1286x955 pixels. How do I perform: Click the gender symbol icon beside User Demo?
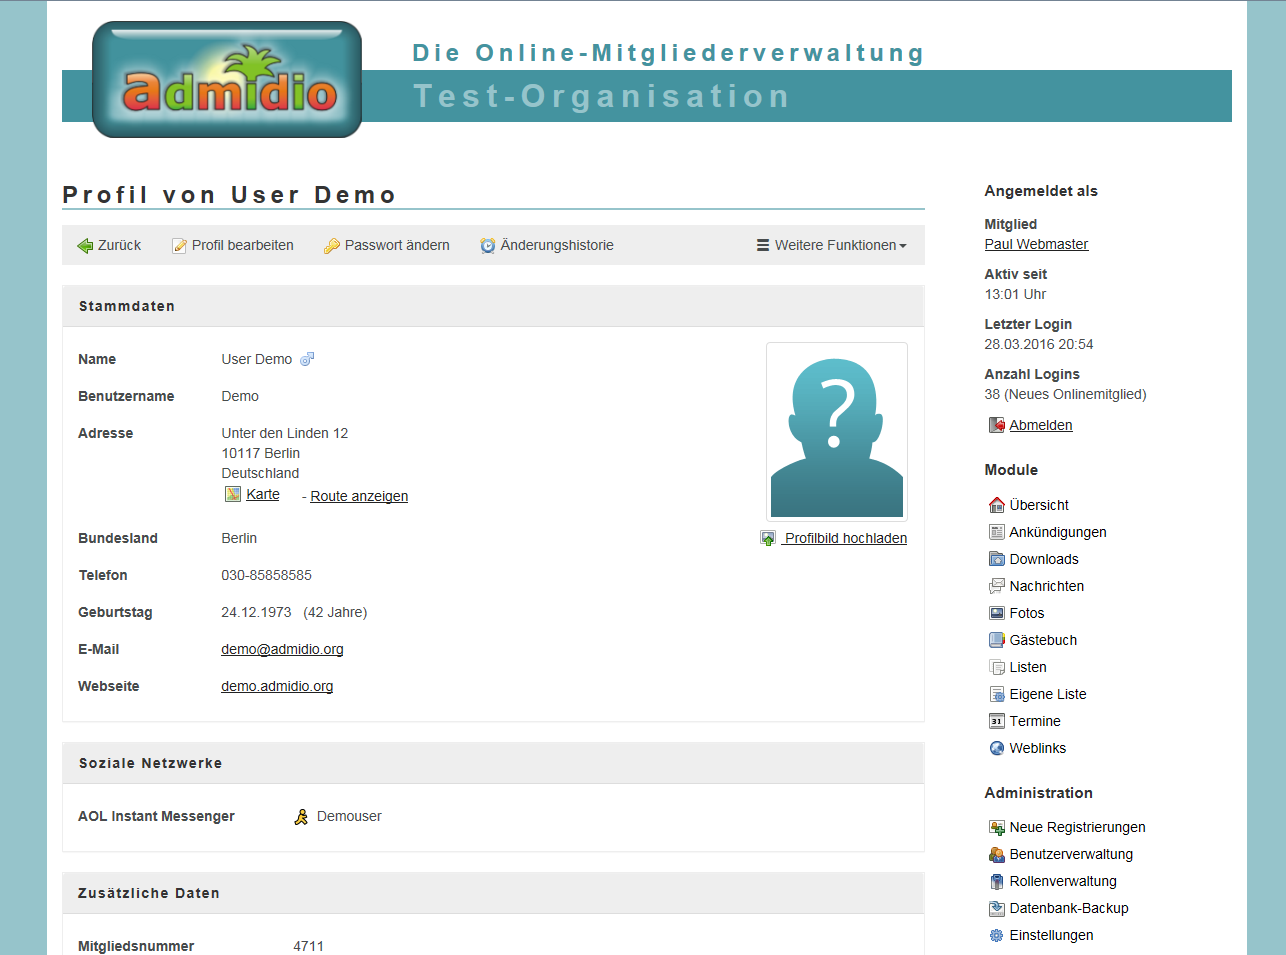pyautogui.click(x=307, y=359)
